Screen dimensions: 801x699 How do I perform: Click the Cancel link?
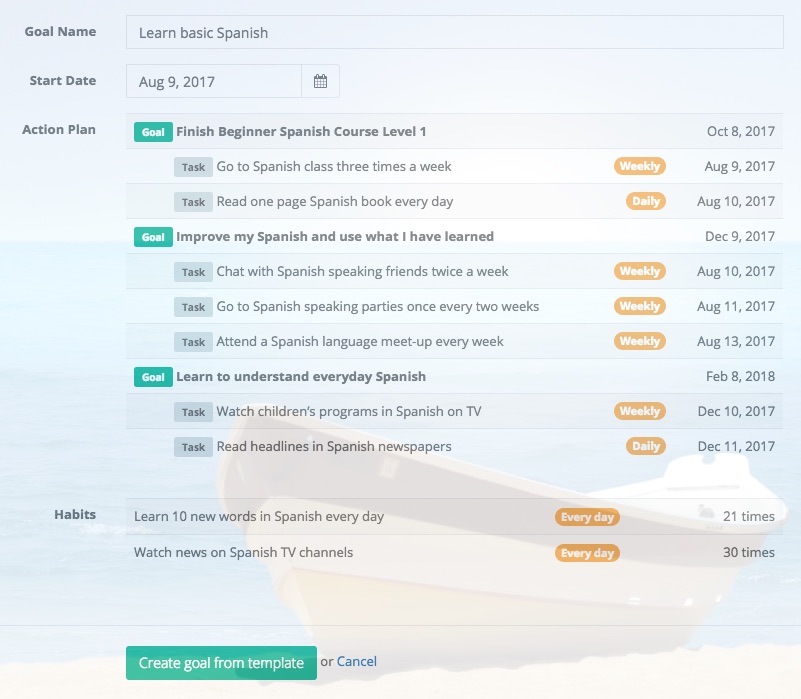(357, 661)
